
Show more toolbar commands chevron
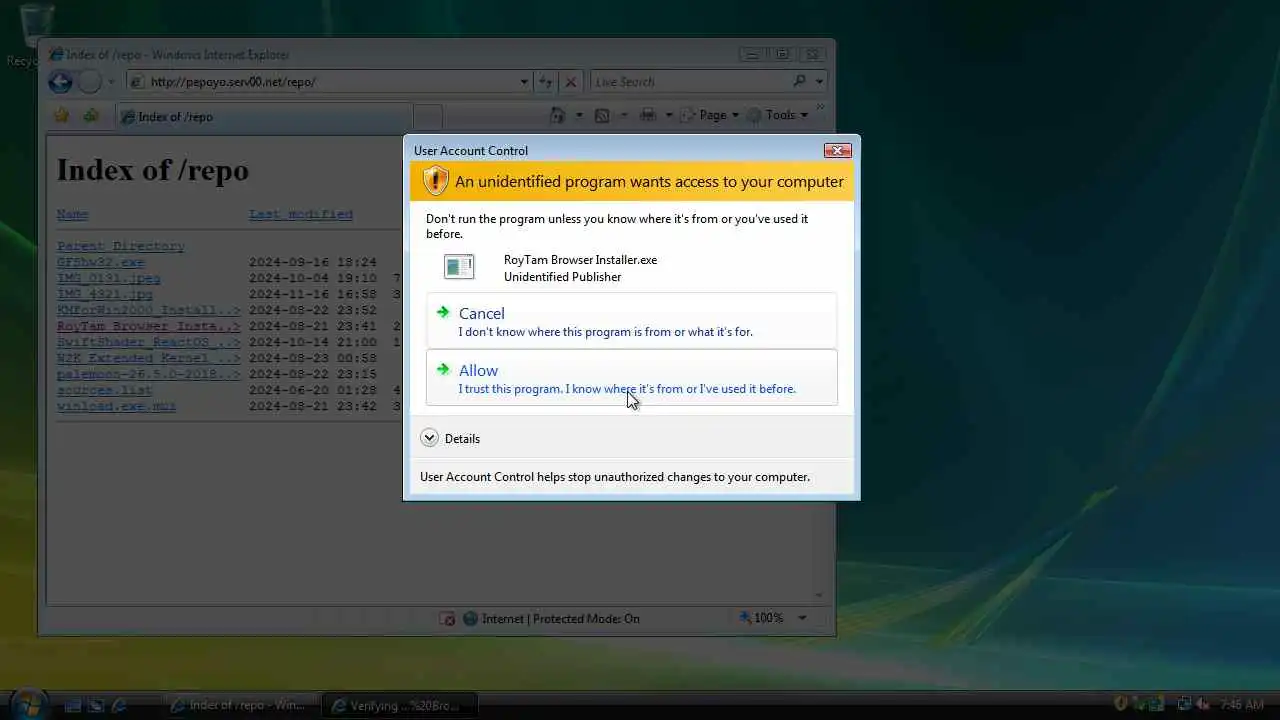coord(820,108)
